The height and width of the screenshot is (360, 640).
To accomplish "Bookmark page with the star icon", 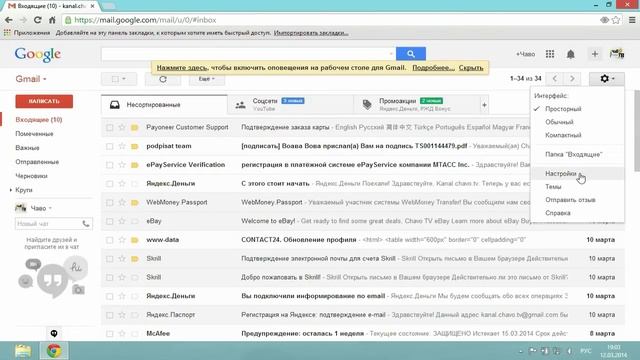I will pos(616,20).
